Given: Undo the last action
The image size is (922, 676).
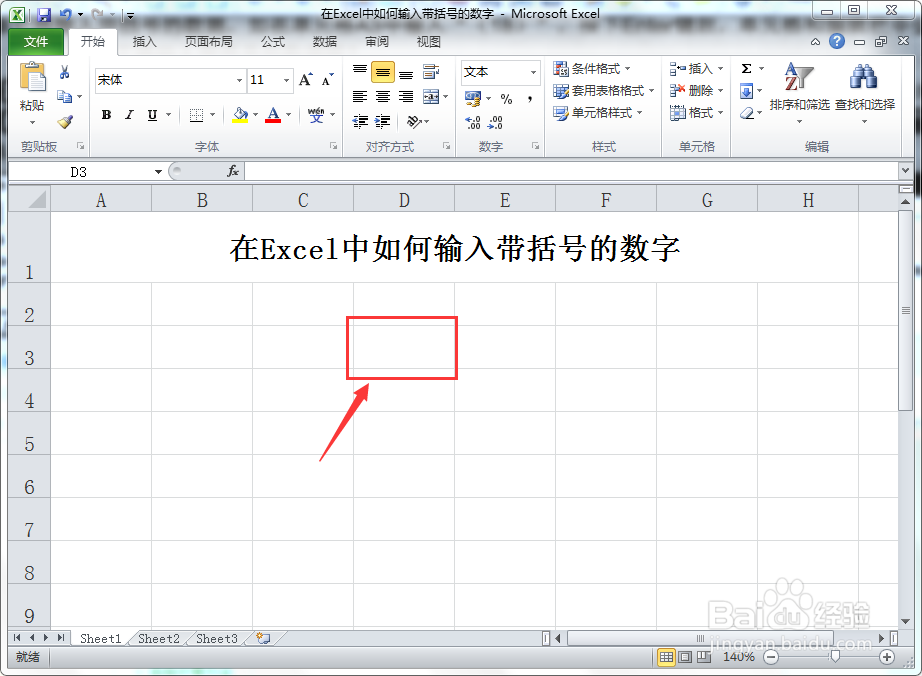Looking at the screenshot, I should 66,14.
